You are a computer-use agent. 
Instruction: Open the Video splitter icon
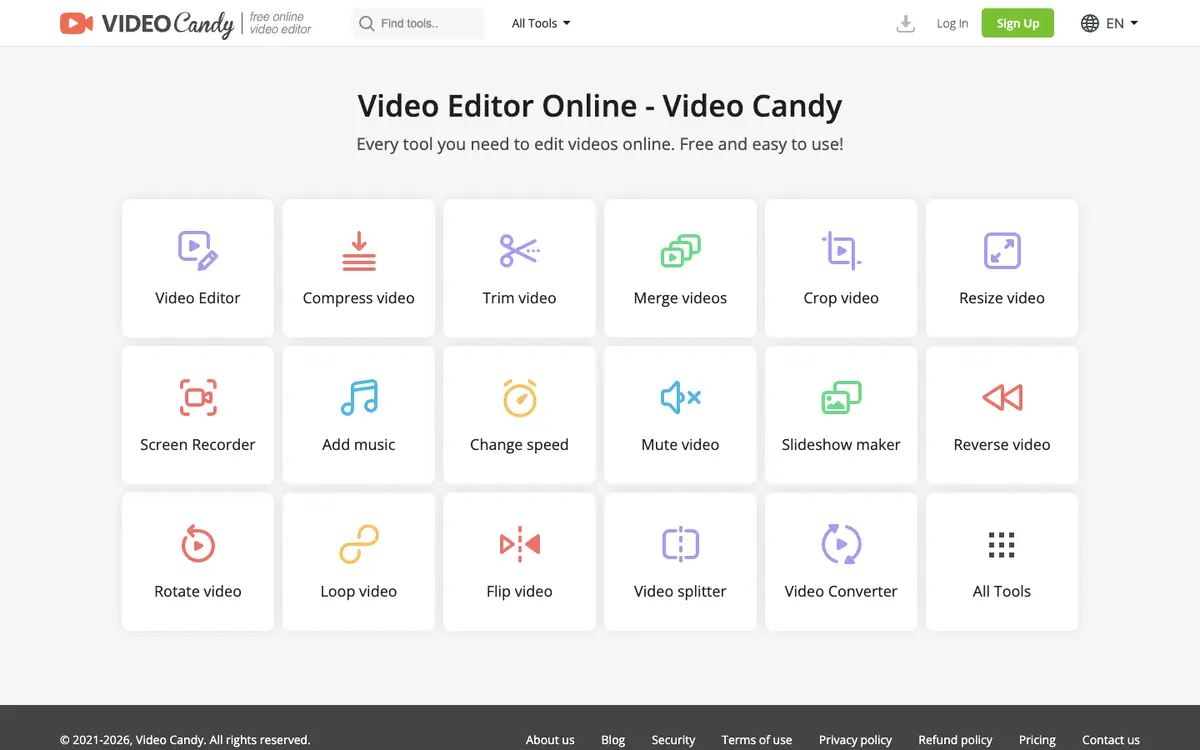tap(681, 544)
